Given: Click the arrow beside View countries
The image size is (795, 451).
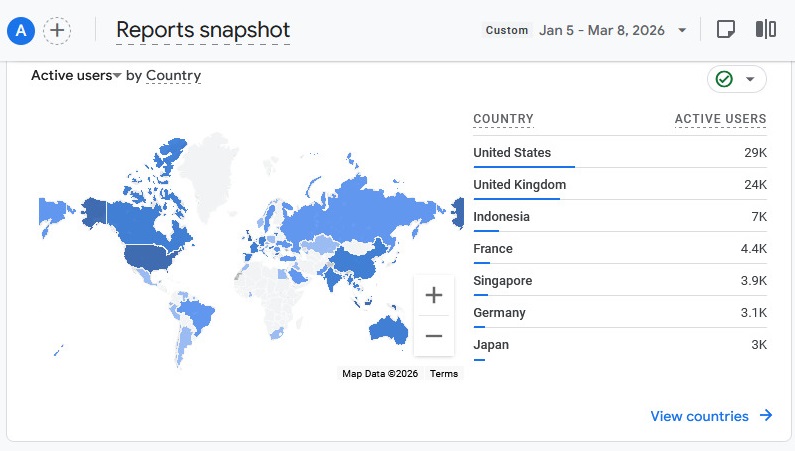Looking at the screenshot, I should [x=766, y=416].
